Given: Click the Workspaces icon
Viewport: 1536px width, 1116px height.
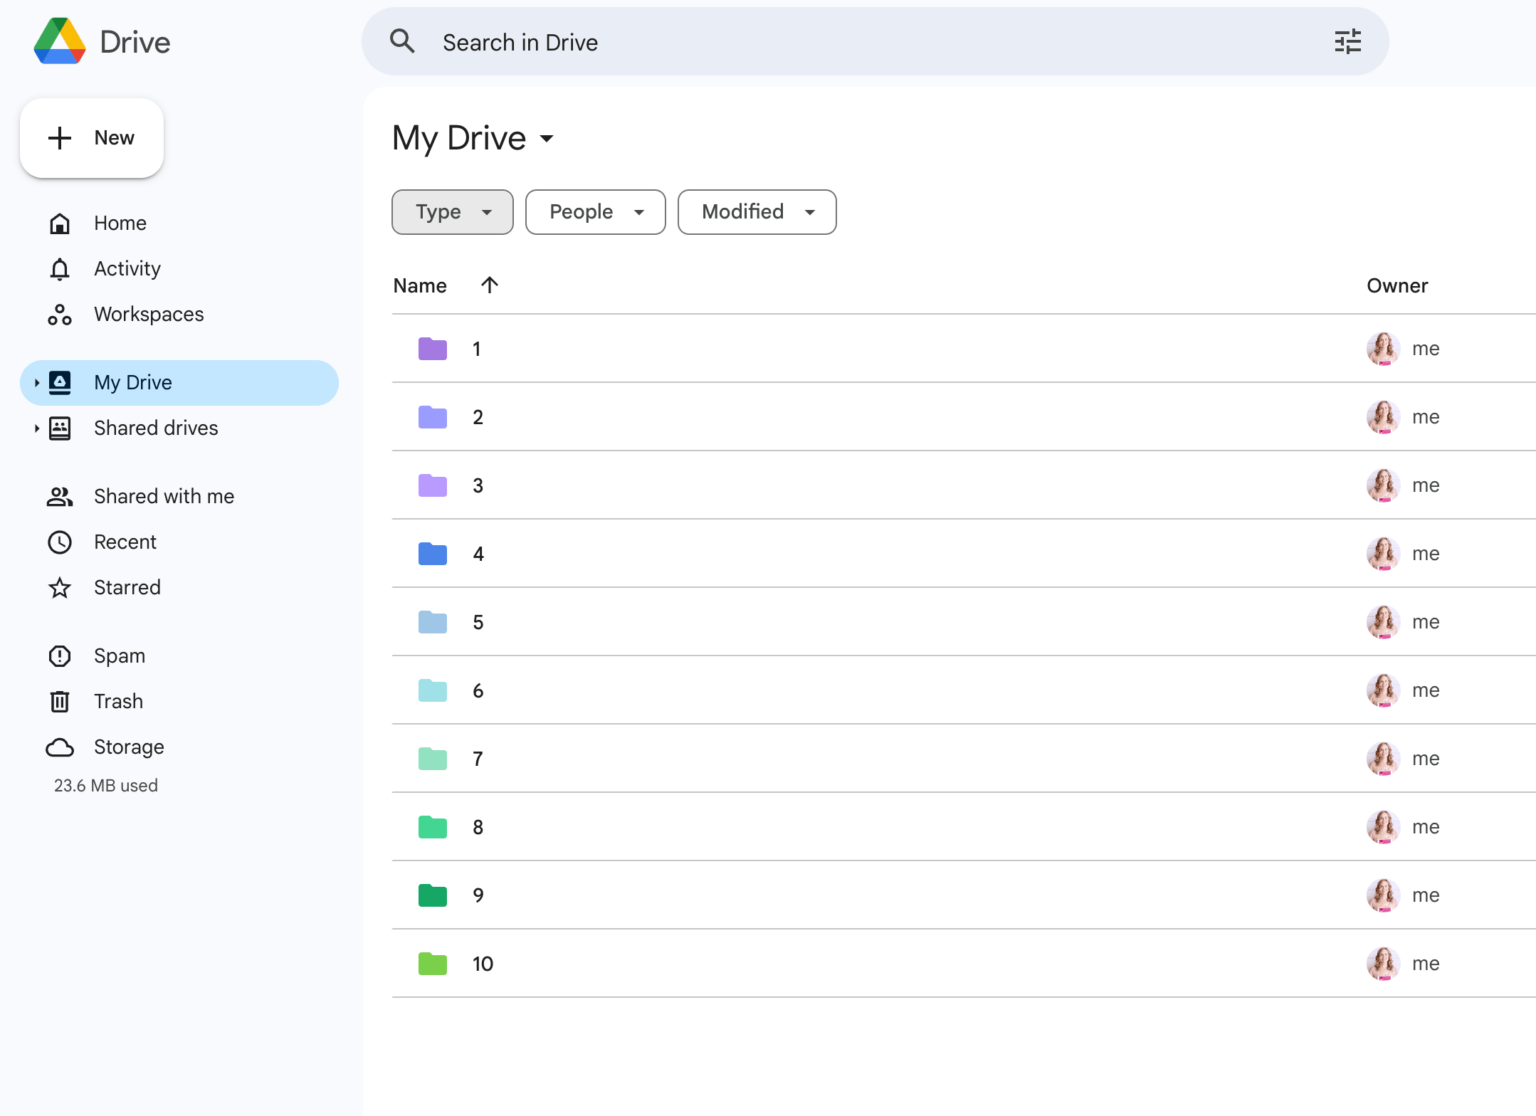Looking at the screenshot, I should coord(60,314).
